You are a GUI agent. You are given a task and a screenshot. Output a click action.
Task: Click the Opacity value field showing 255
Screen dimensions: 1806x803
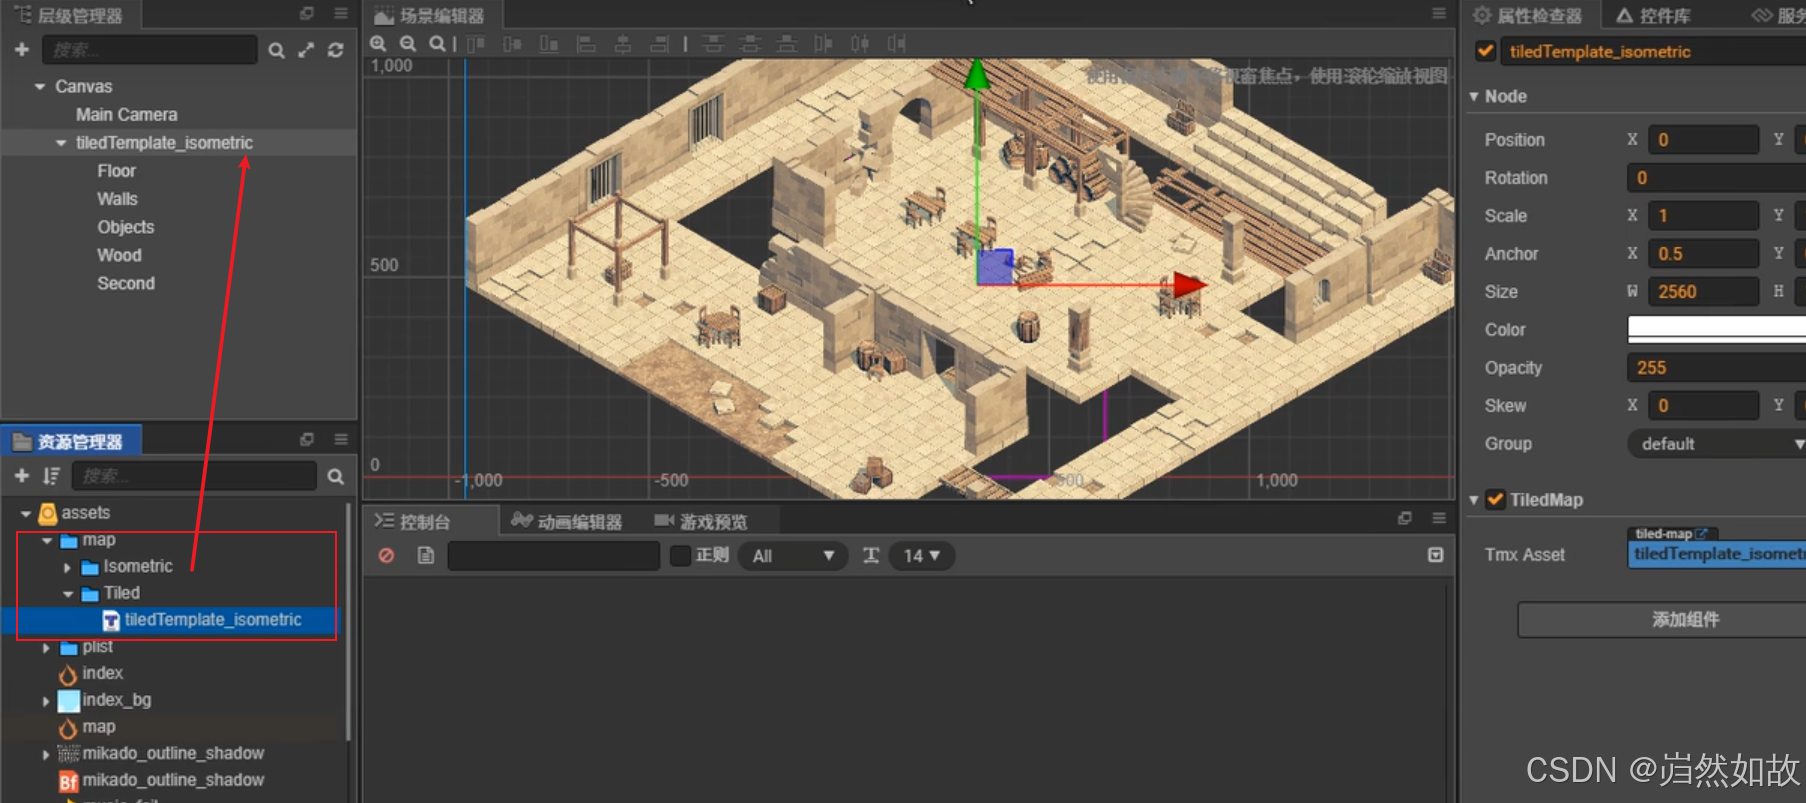click(x=1717, y=368)
